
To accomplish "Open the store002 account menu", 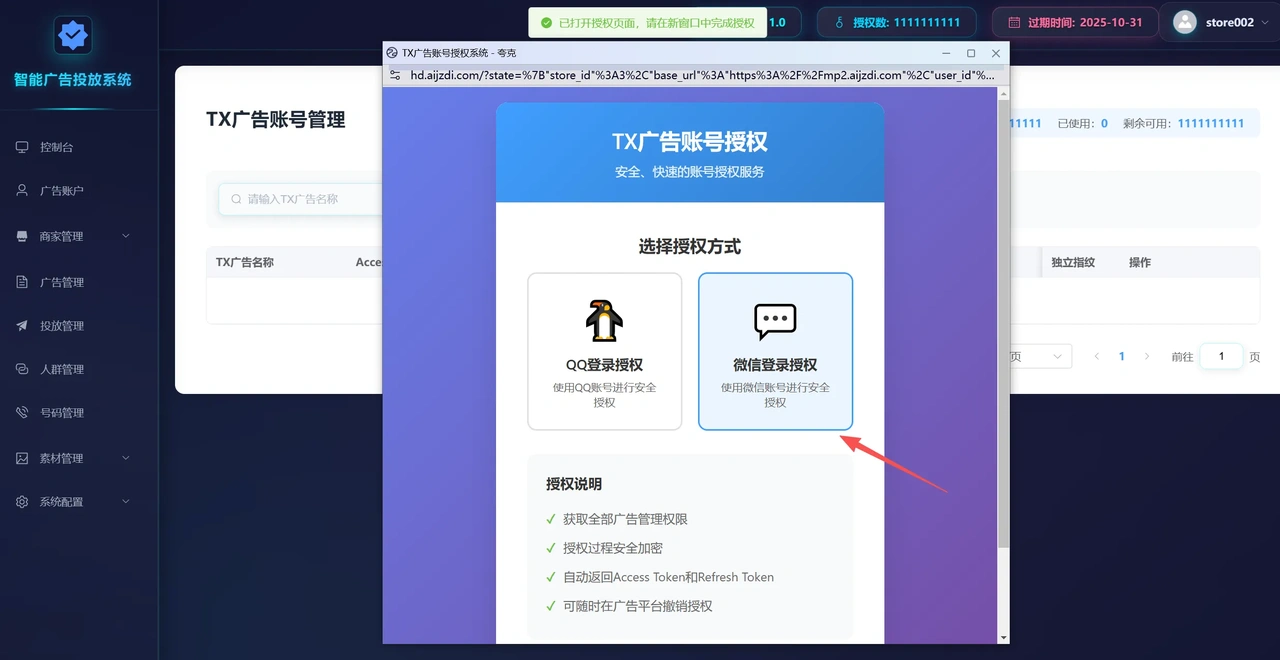I will tap(1222, 22).
